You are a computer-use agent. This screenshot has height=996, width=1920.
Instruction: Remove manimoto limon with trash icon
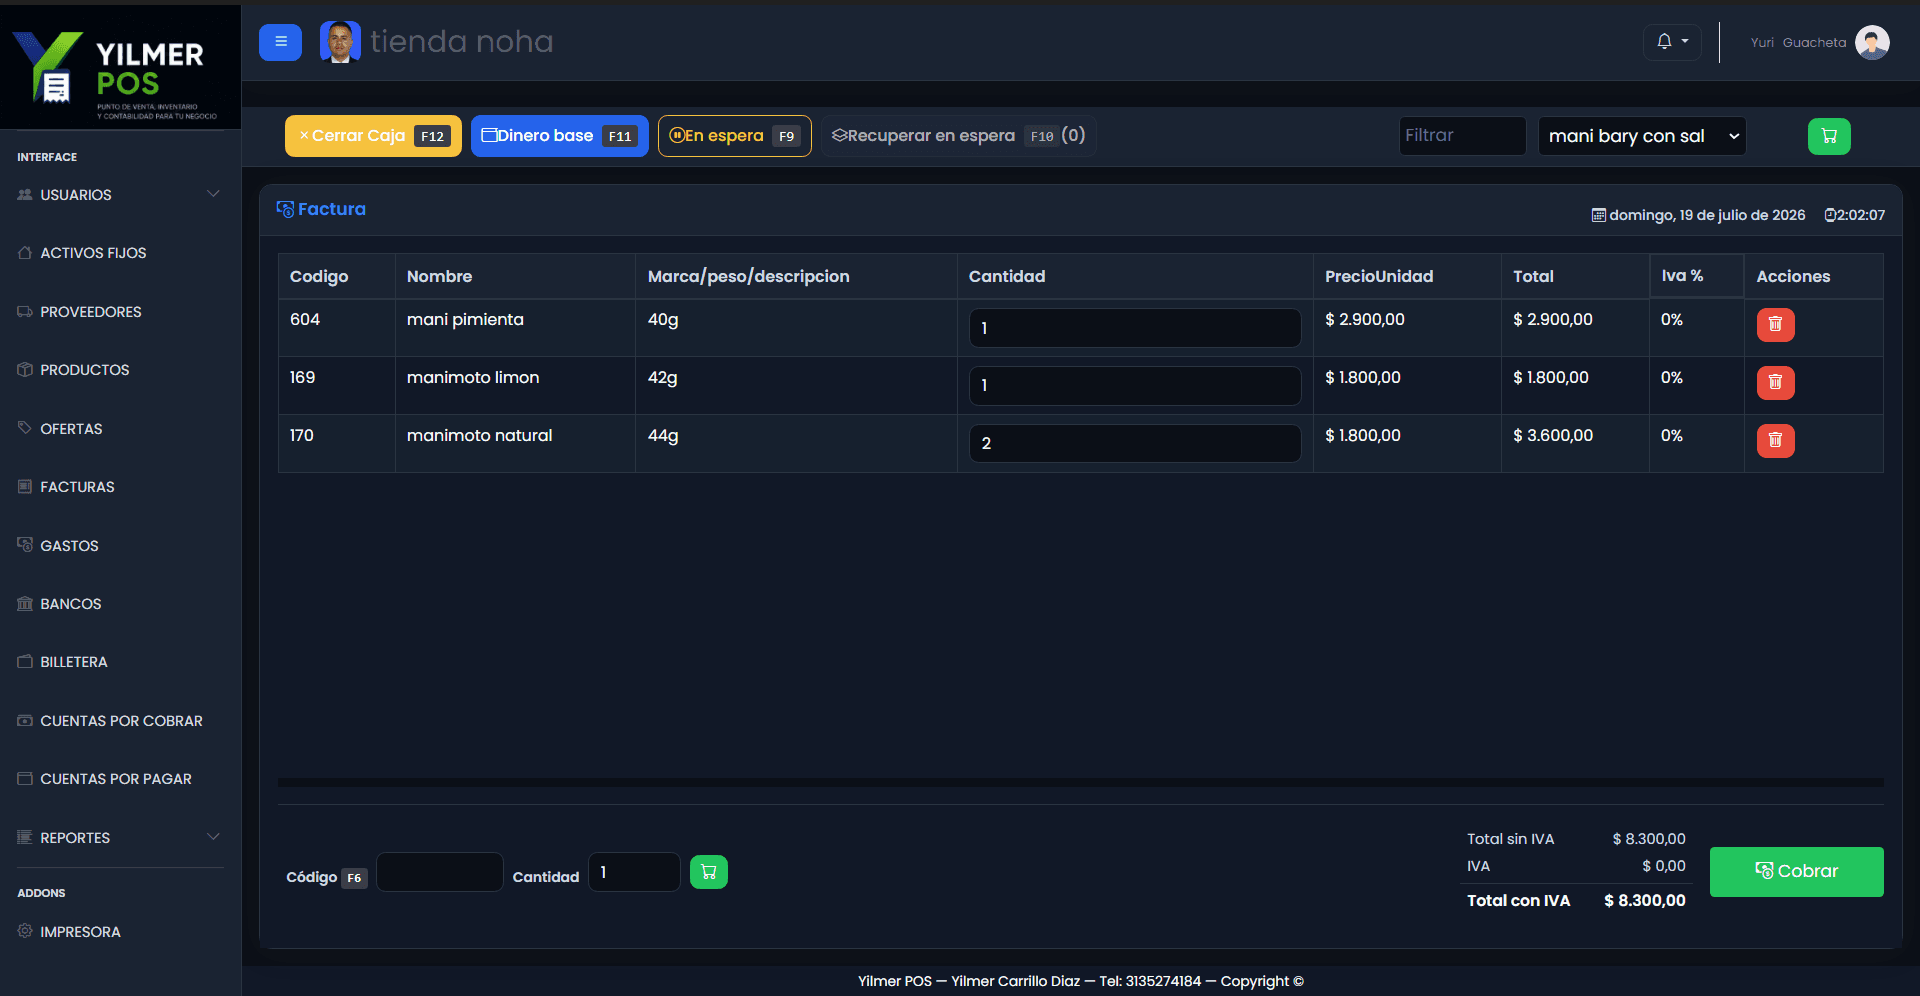1775,382
